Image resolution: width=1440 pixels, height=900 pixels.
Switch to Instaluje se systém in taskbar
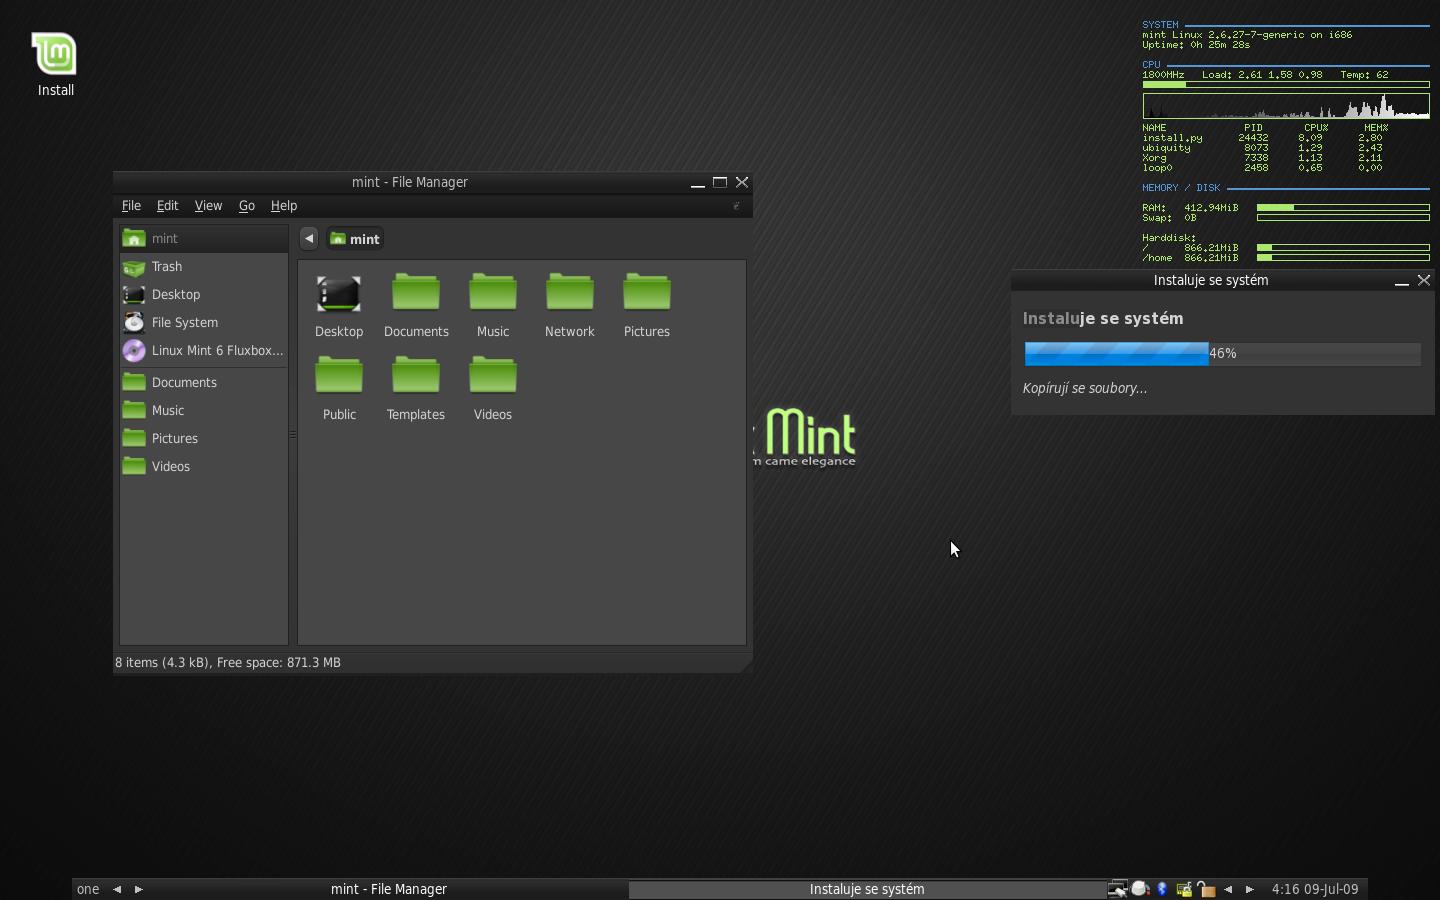tap(867, 889)
